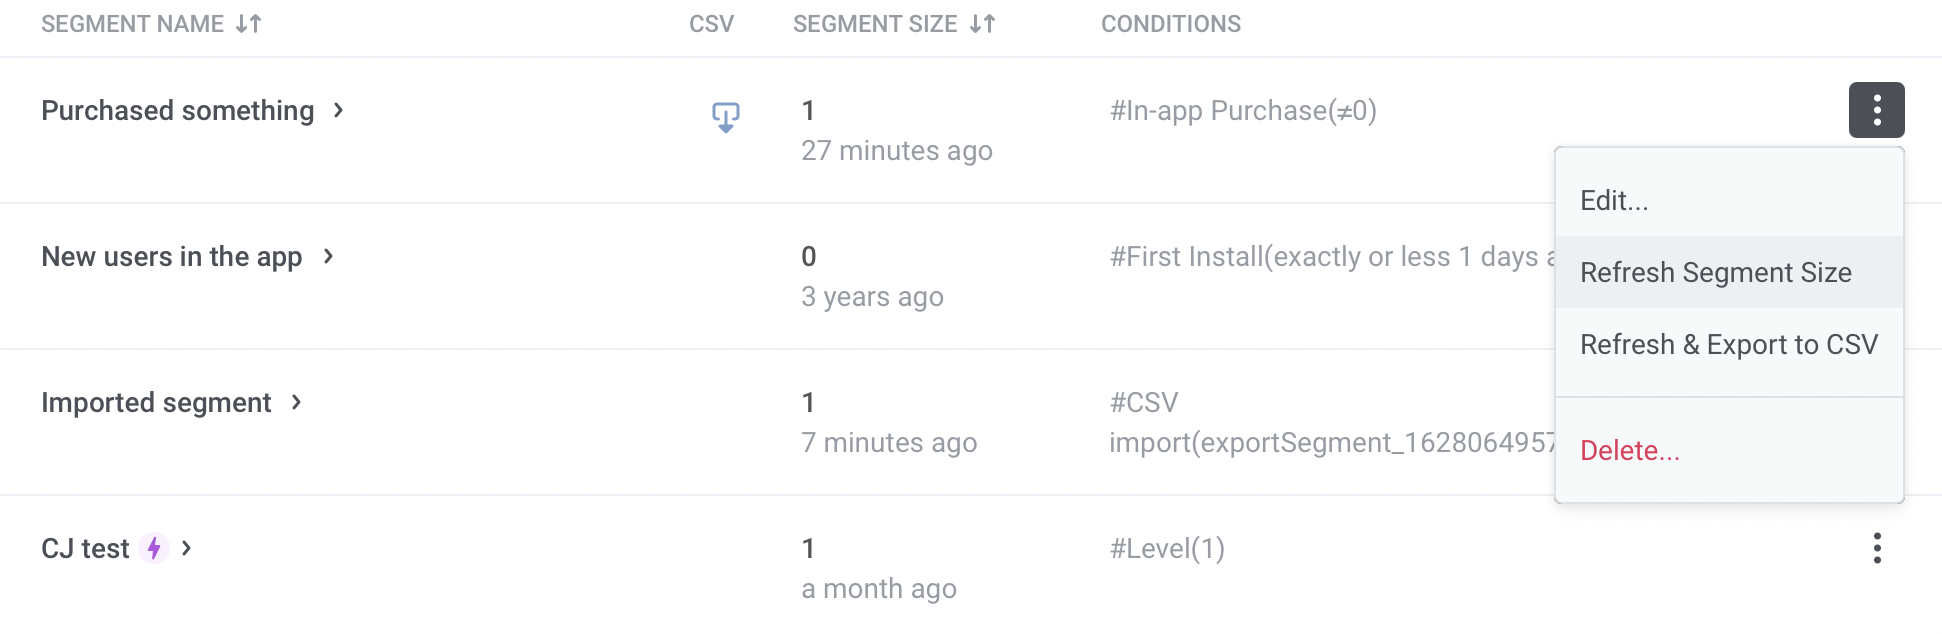
Task: Open the Purchased something segment name
Action: [x=177, y=110]
